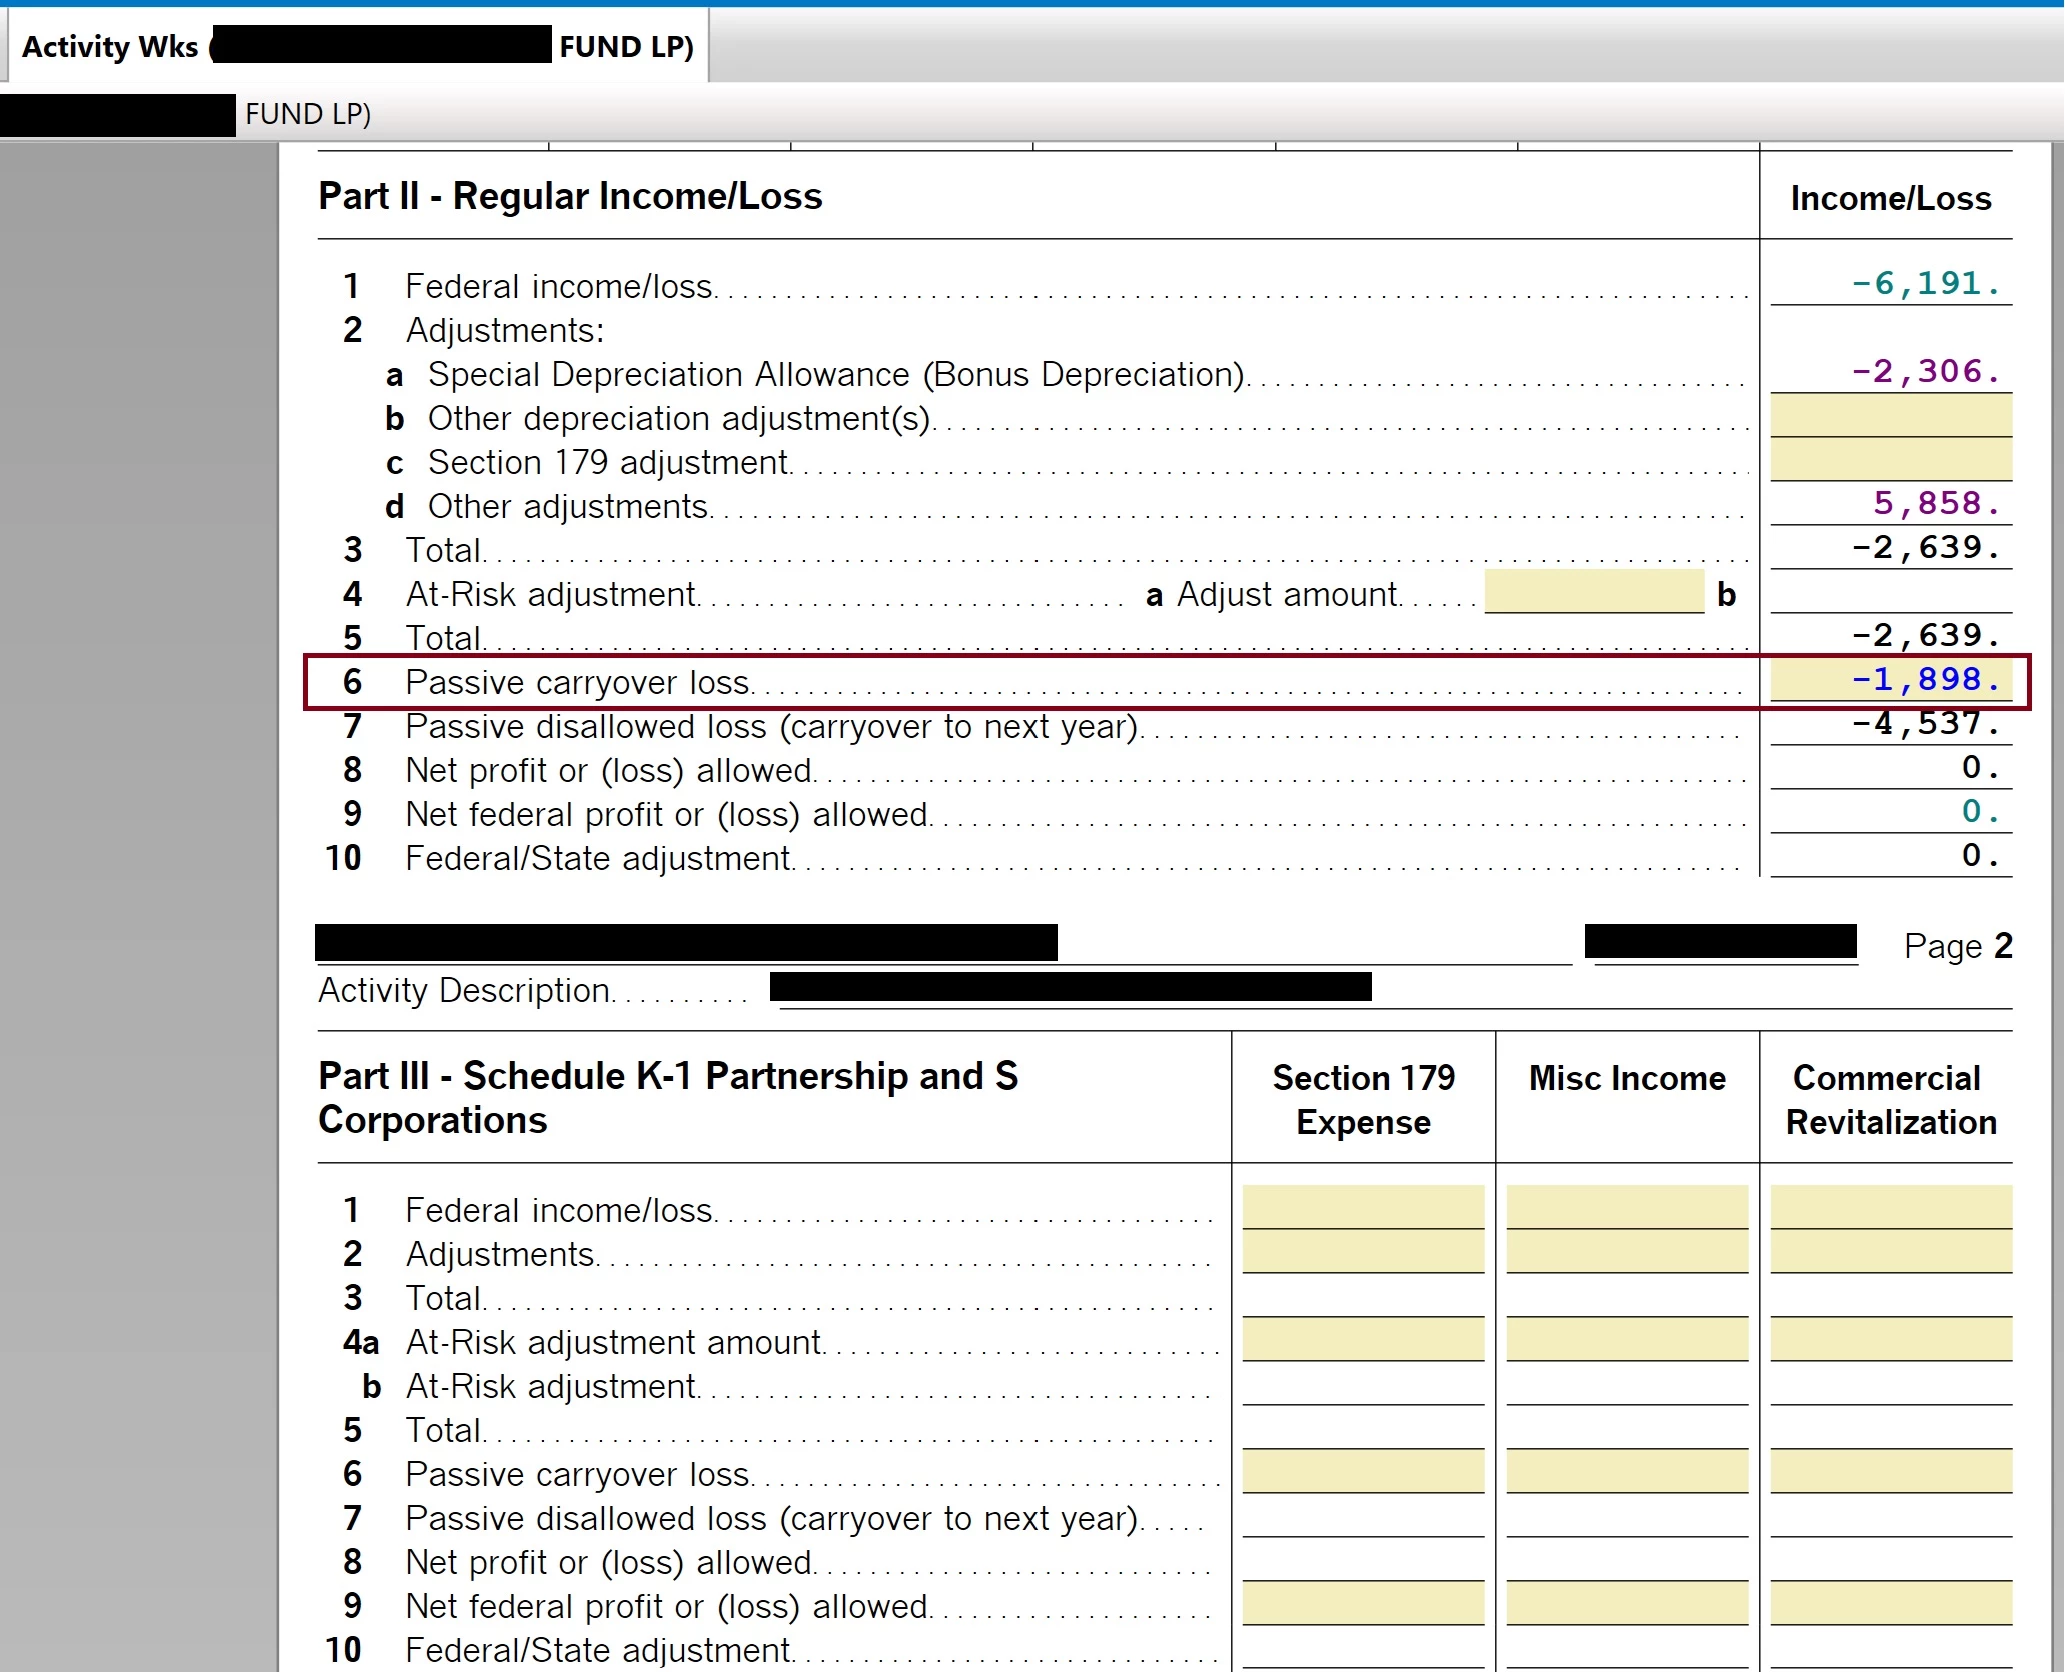Click Commercial Revitalization Federal income/loss field

coord(1890,1207)
